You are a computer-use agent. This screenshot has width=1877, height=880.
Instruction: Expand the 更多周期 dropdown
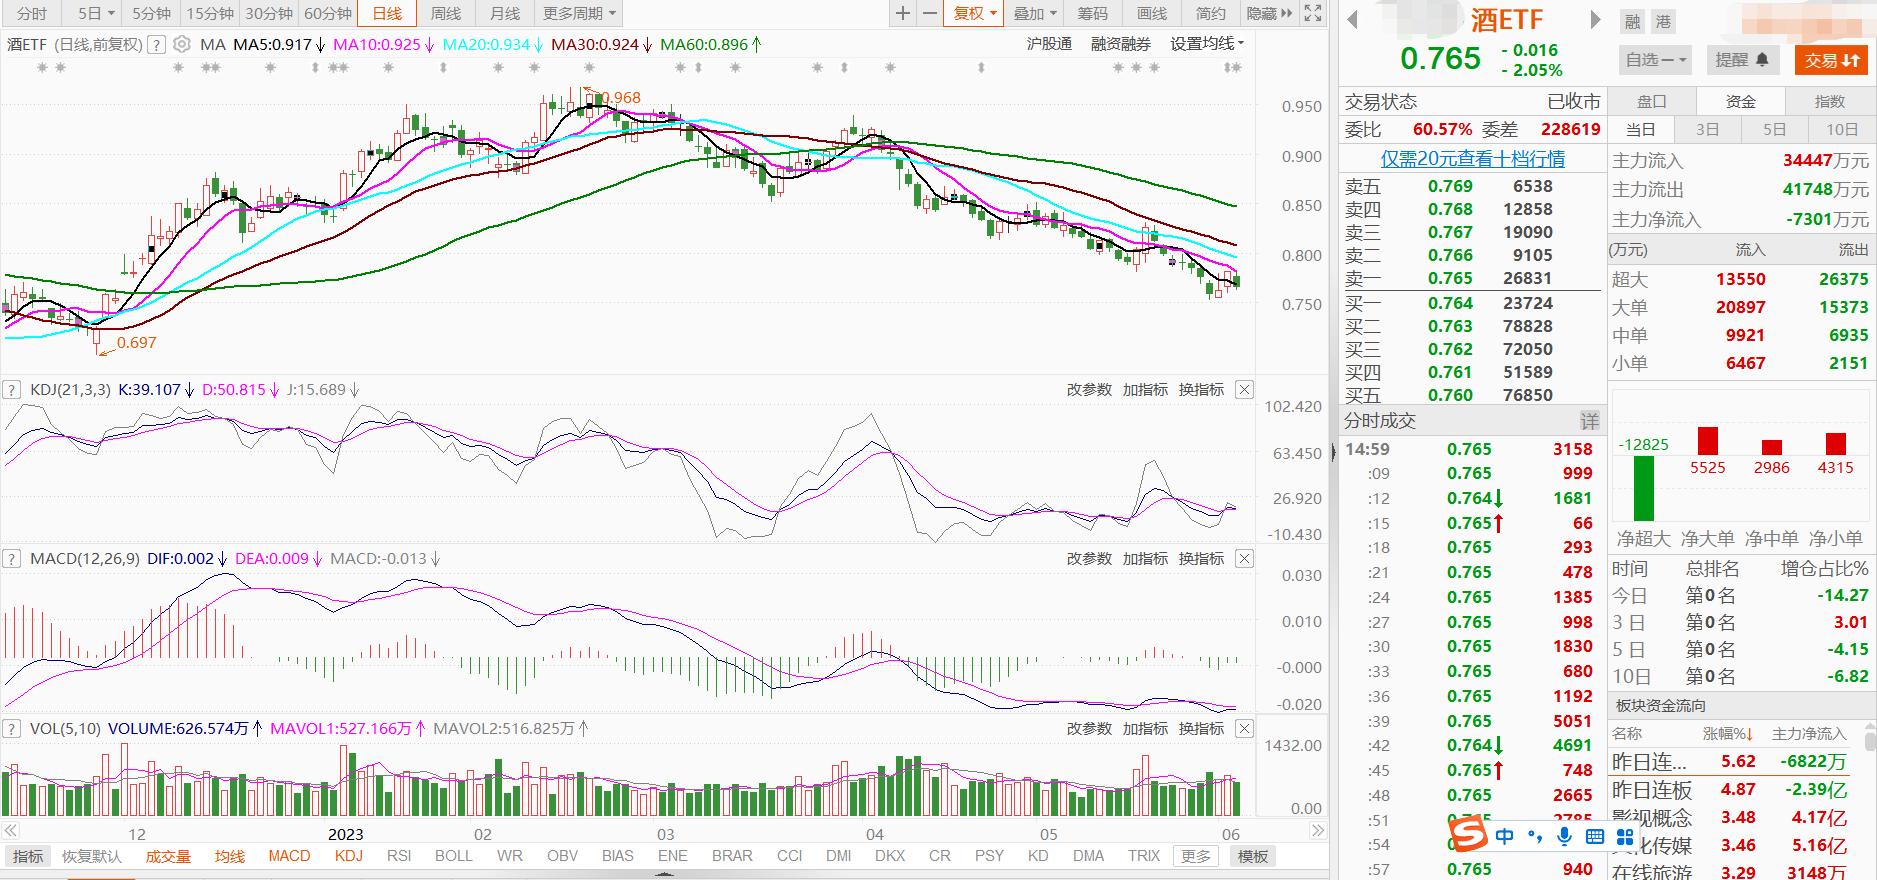tap(579, 13)
